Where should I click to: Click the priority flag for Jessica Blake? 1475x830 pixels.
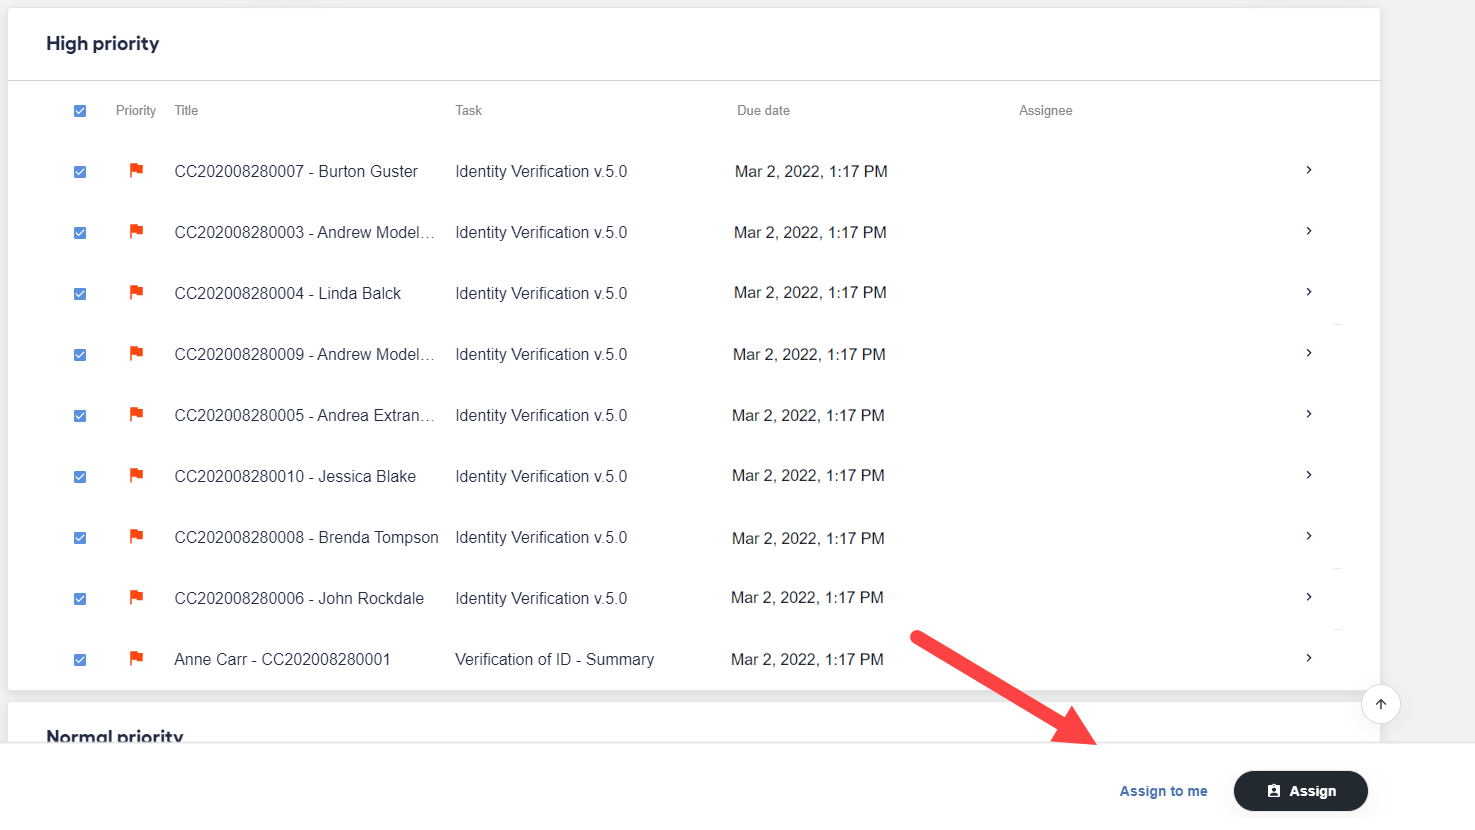(136, 475)
